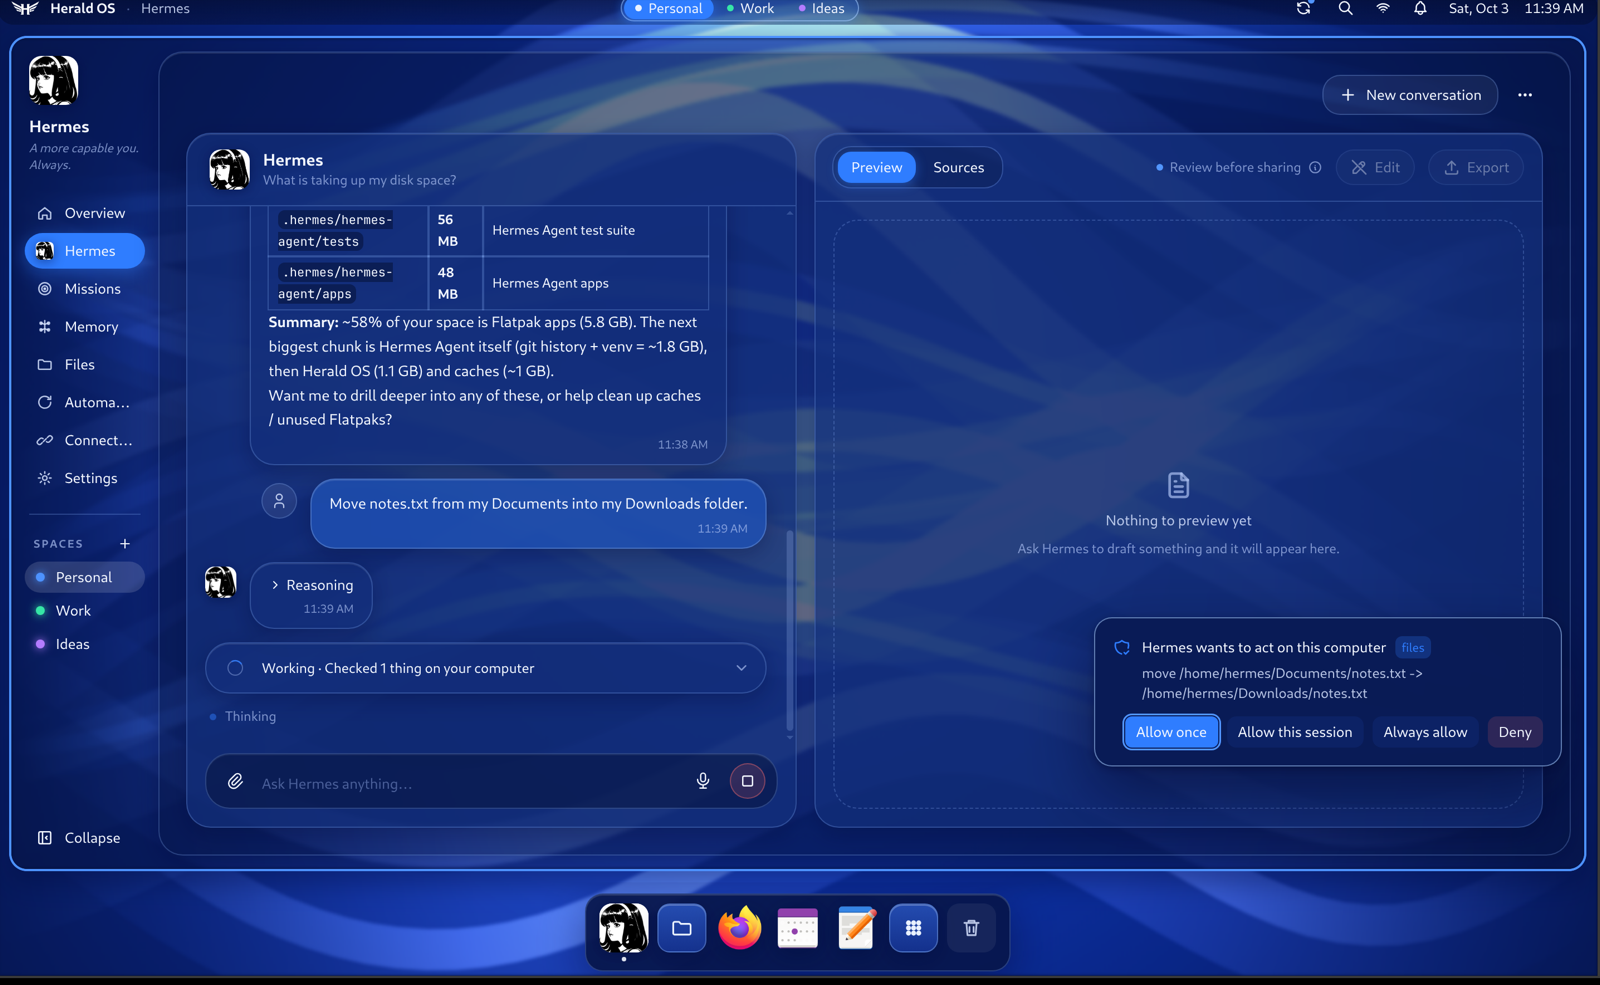Open the calendar app in the dock

[798, 928]
